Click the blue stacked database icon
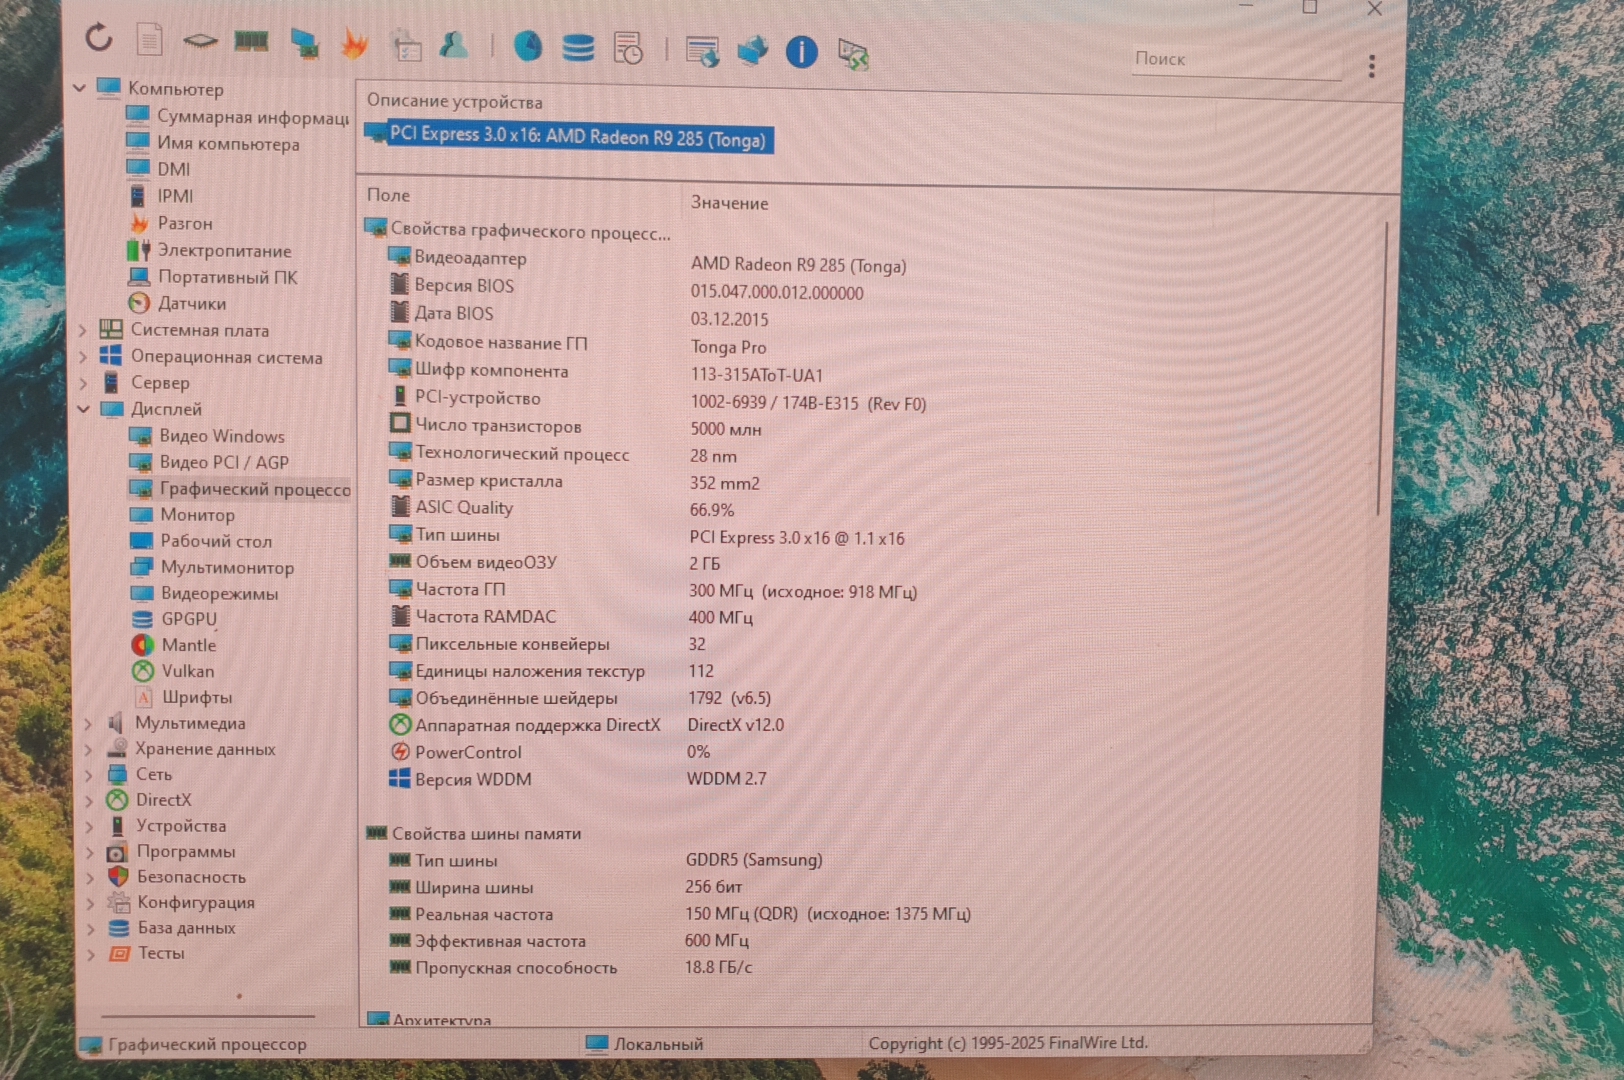The image size is (1624, 1080). [578, 47]
